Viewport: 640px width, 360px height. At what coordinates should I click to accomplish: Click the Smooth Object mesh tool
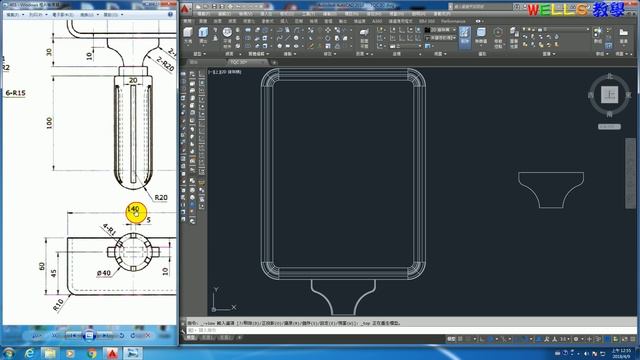(x=227, y=36)
